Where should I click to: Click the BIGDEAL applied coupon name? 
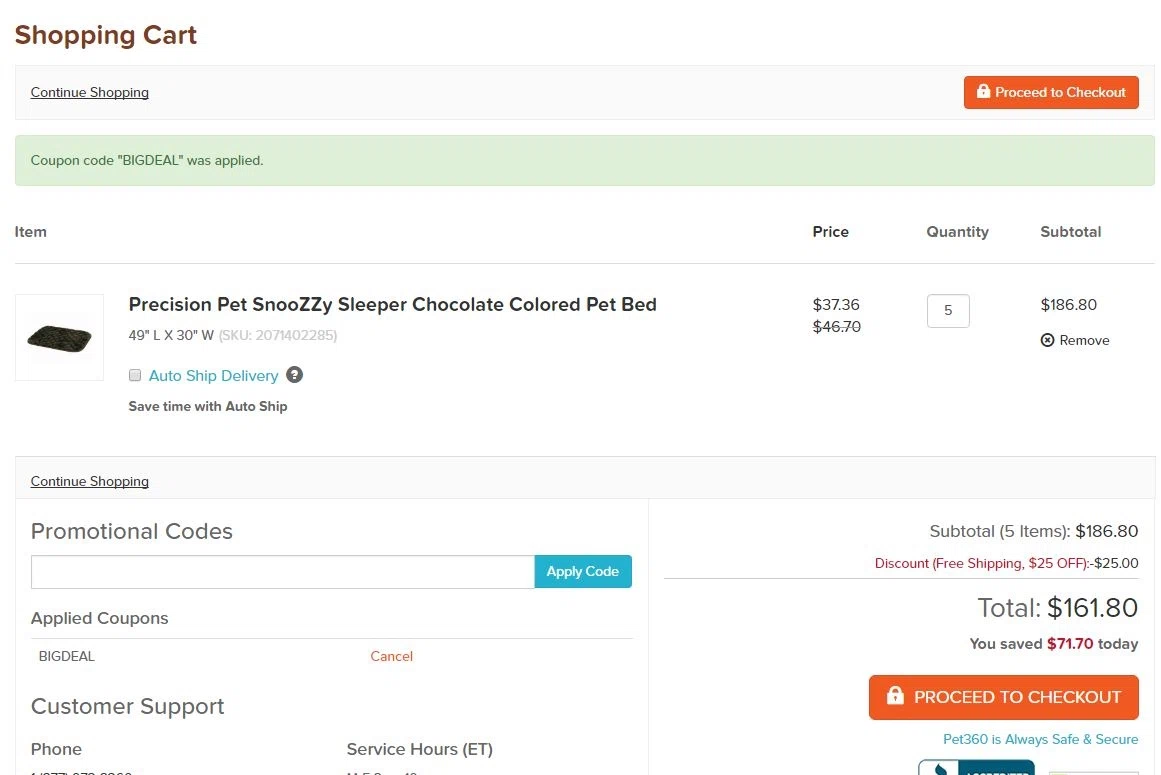point(67,656)
